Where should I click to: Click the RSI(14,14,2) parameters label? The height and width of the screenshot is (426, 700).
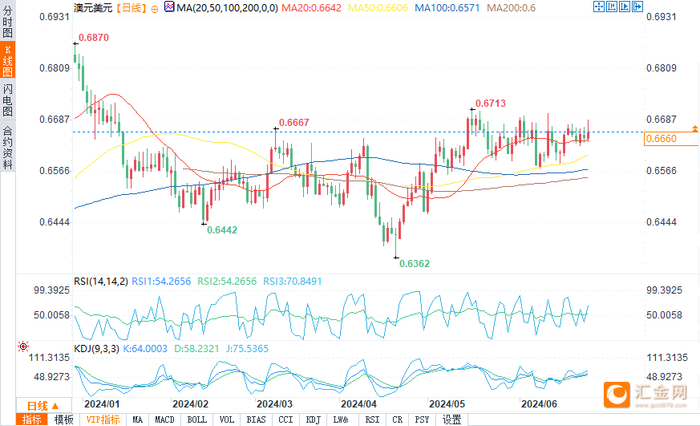tap(101, 281)
